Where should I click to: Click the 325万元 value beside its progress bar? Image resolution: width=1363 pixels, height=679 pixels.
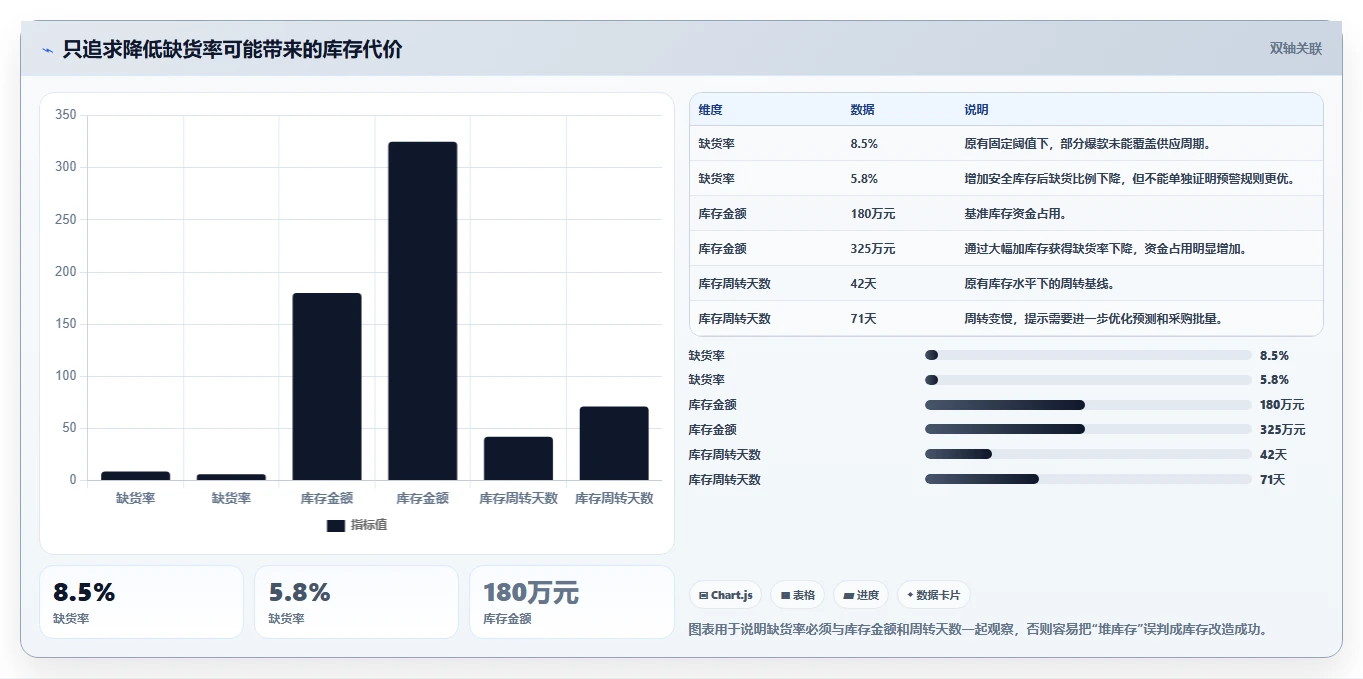[x=1283, y=430]
